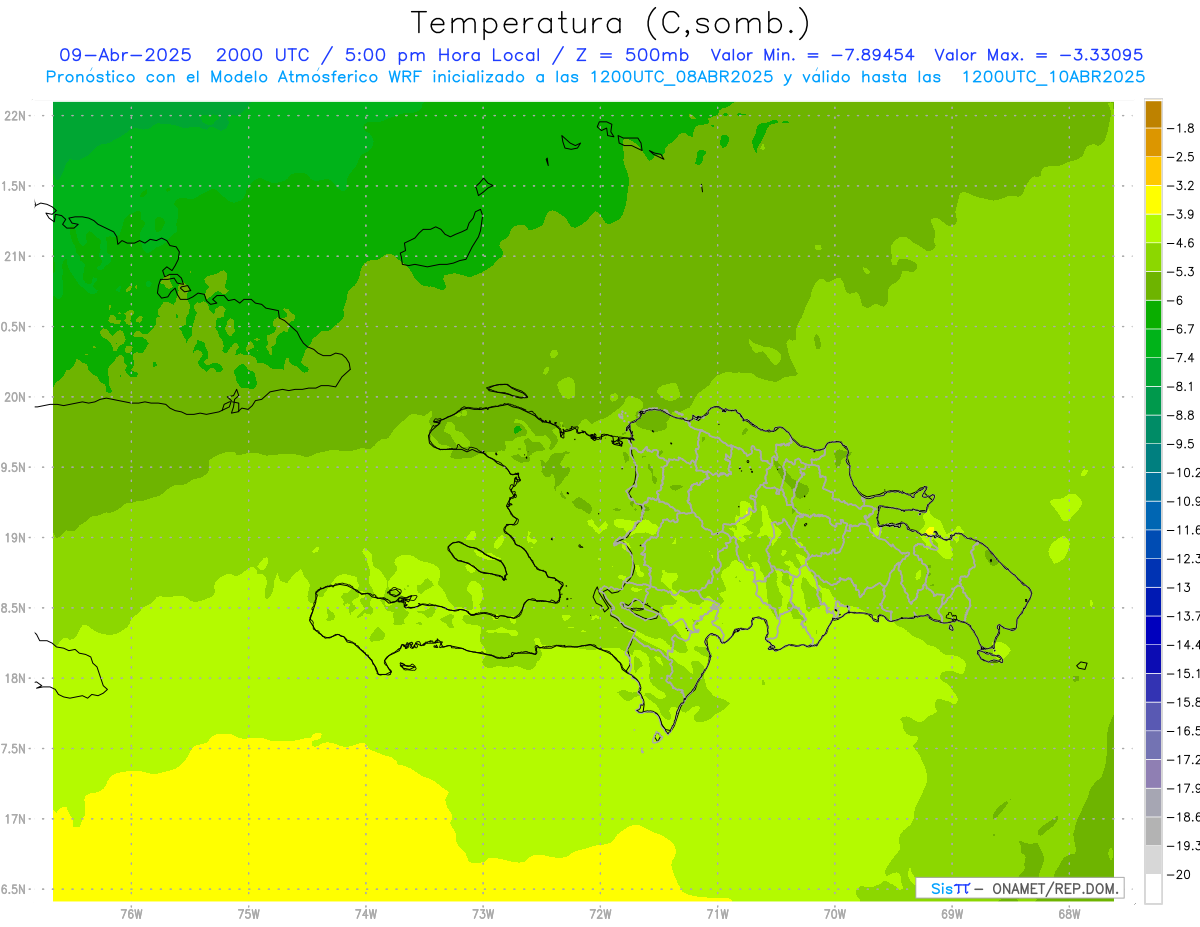Click the valid-until time "1200UTC_10ABR2025"

pyautogui.click(x=1053, y=77)
